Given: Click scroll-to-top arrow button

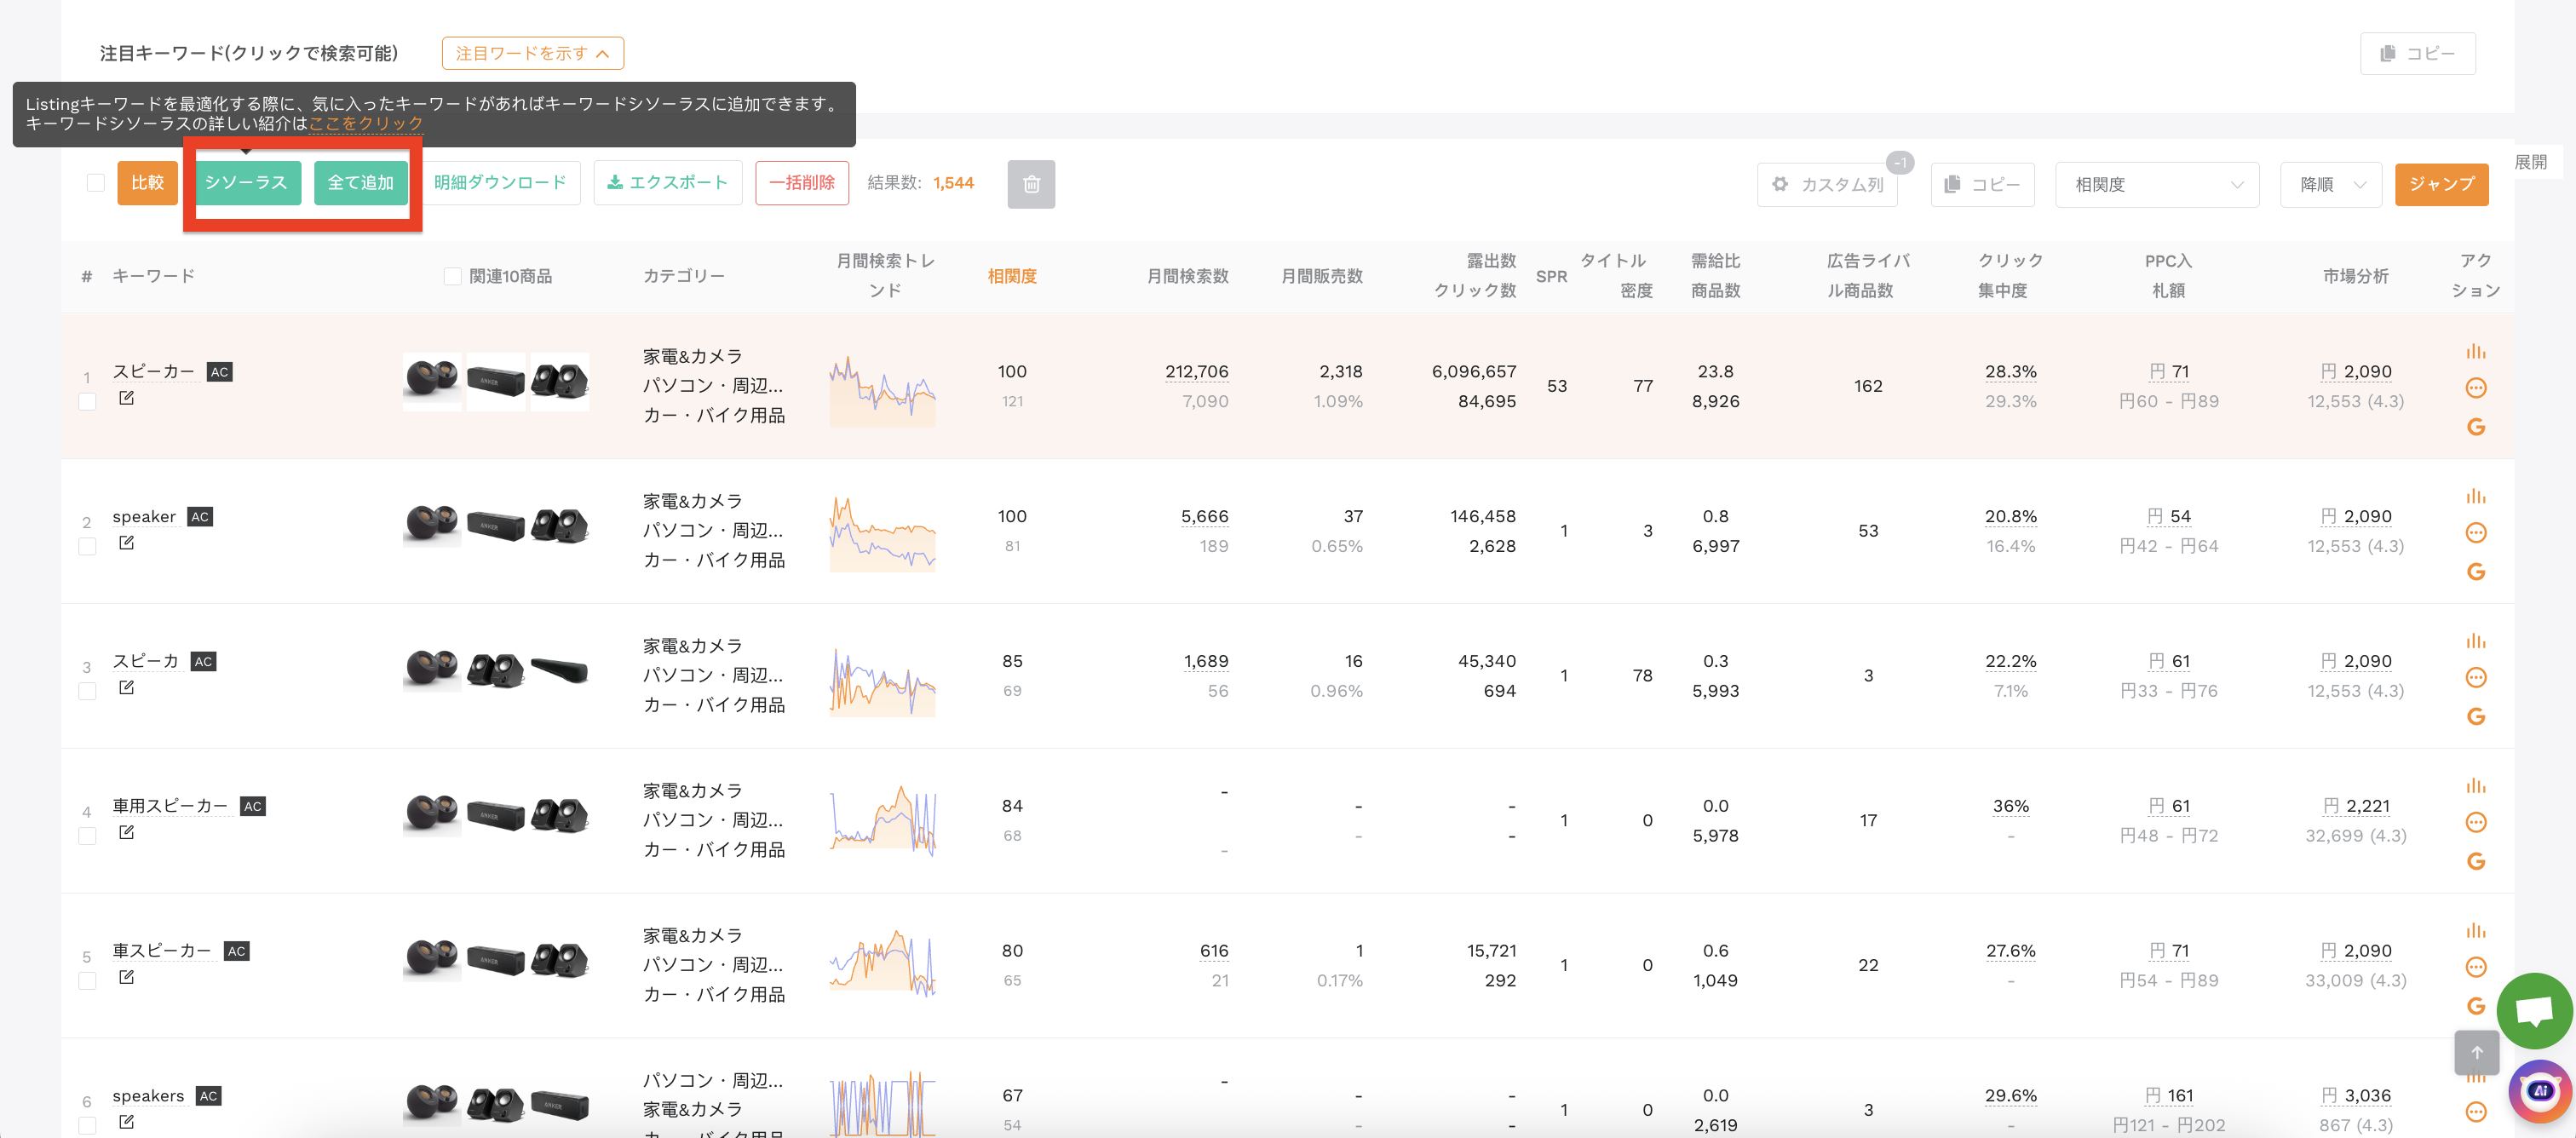Looking at the screenshot, I should [2476, 1052].
